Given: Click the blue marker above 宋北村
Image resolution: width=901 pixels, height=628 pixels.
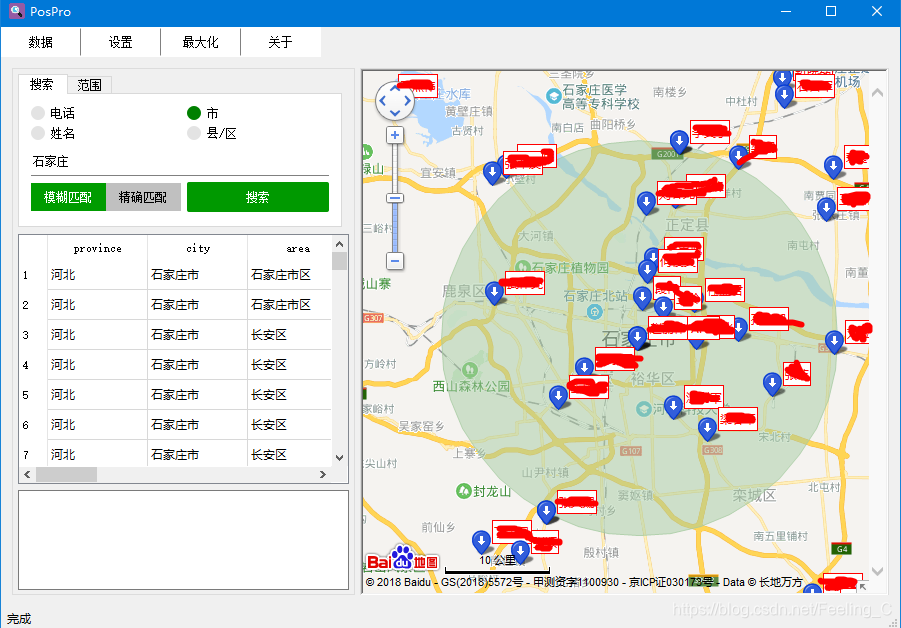Looking at the screenshot, I should 707,428.
